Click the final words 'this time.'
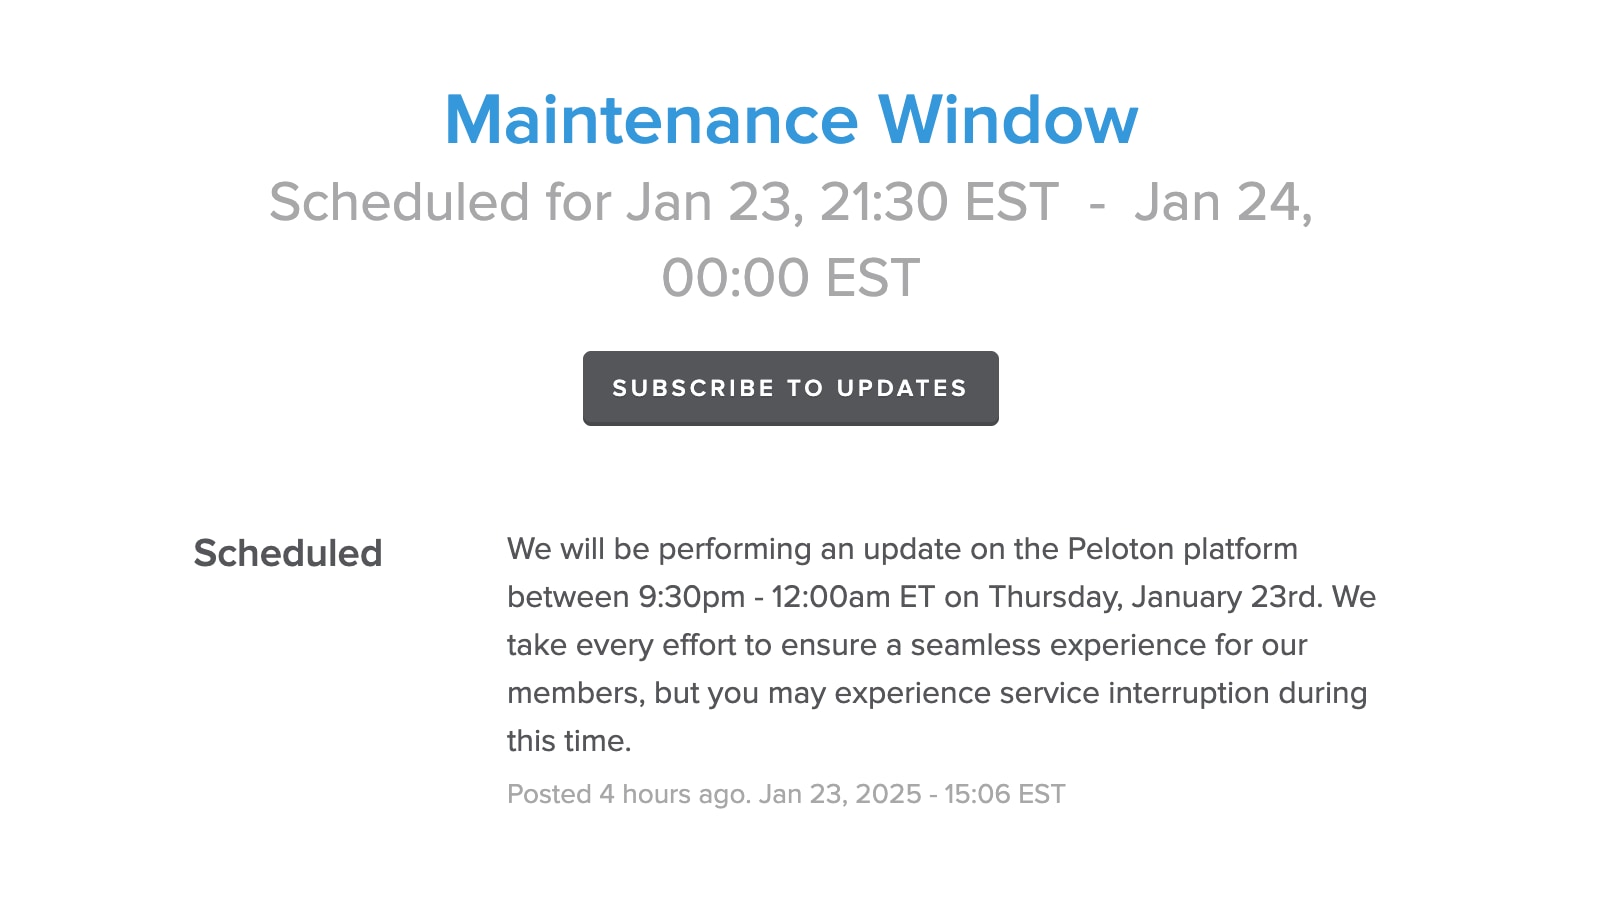The image size is (1600, 900). coord(569,741)
